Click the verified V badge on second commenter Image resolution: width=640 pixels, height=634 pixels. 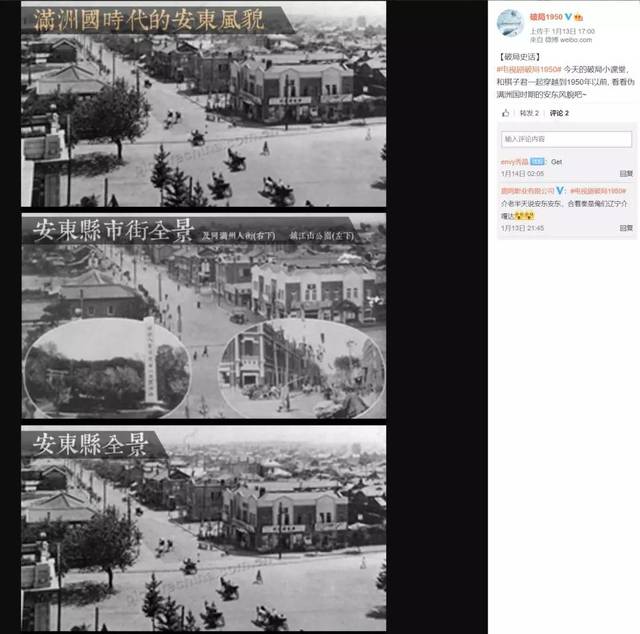point(560,191)
